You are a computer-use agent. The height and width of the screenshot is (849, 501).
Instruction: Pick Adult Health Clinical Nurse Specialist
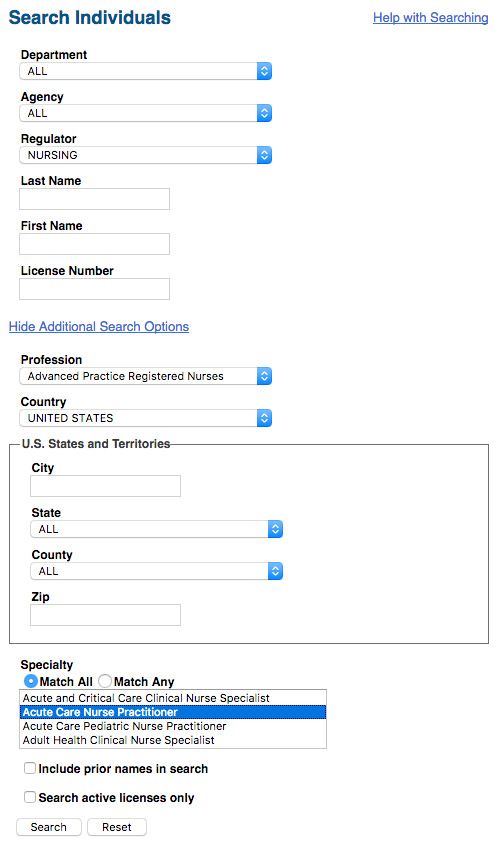coord(173,740)
